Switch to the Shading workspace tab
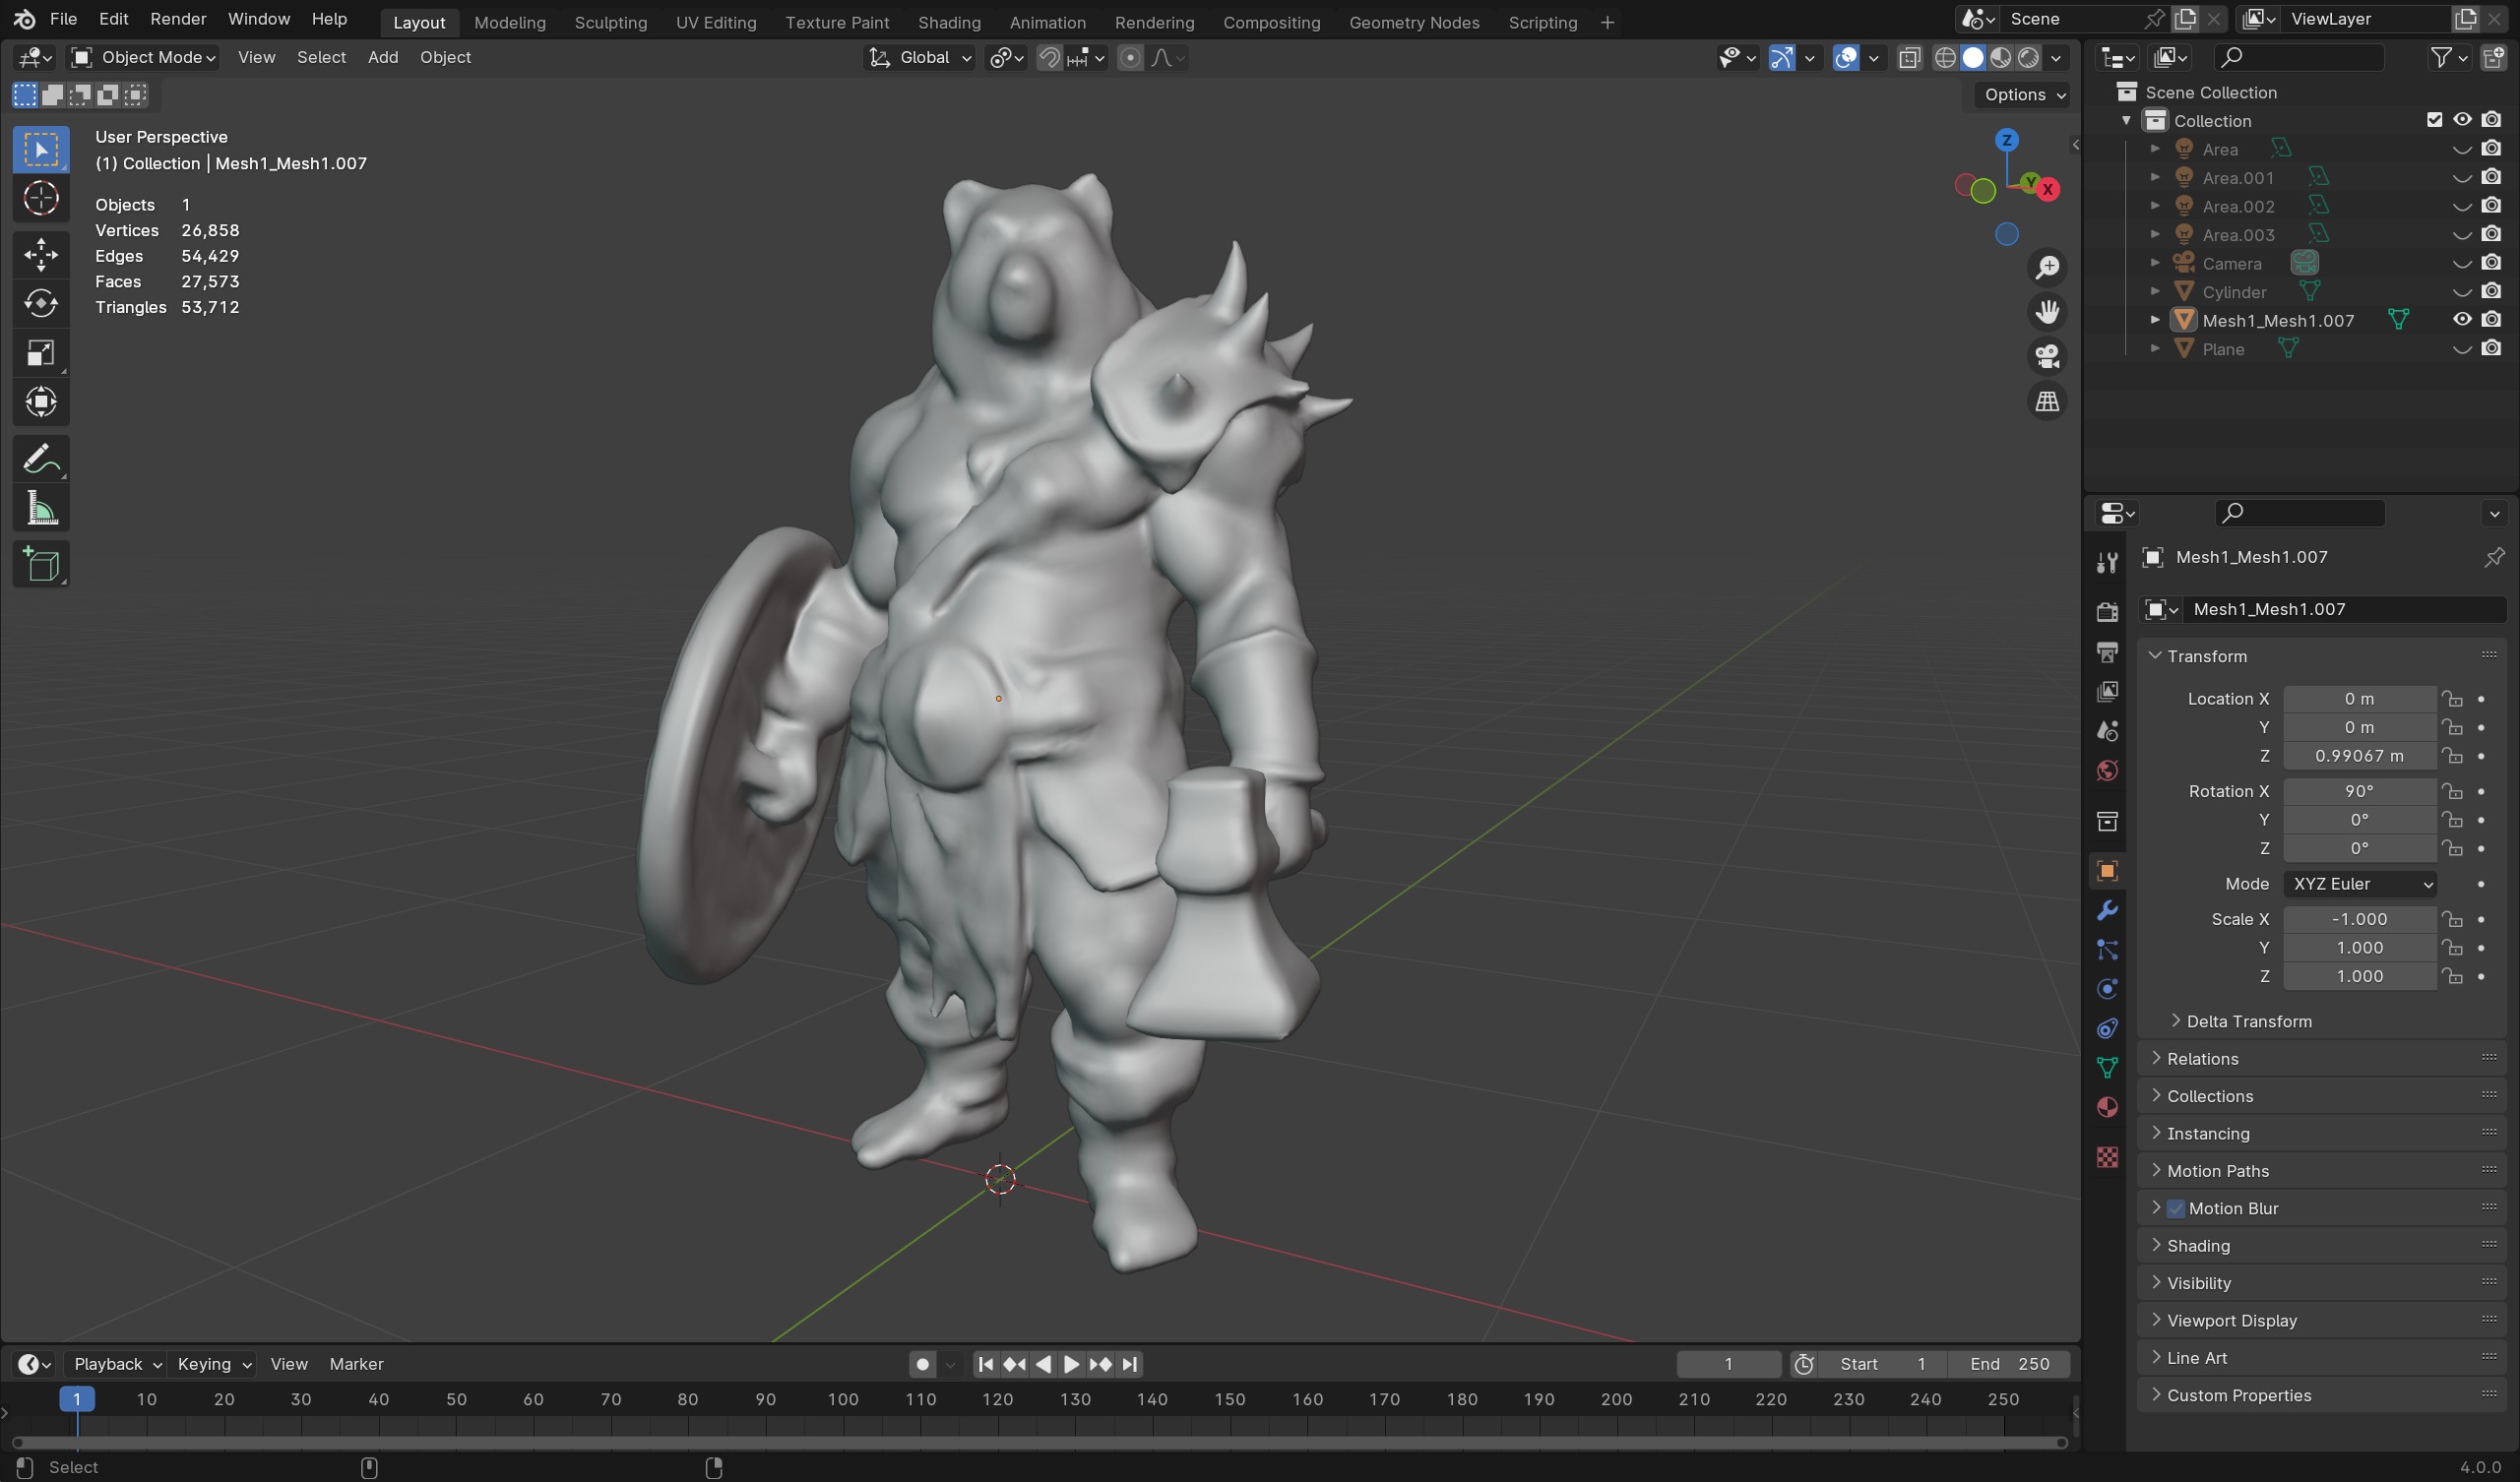 (949, 22)
